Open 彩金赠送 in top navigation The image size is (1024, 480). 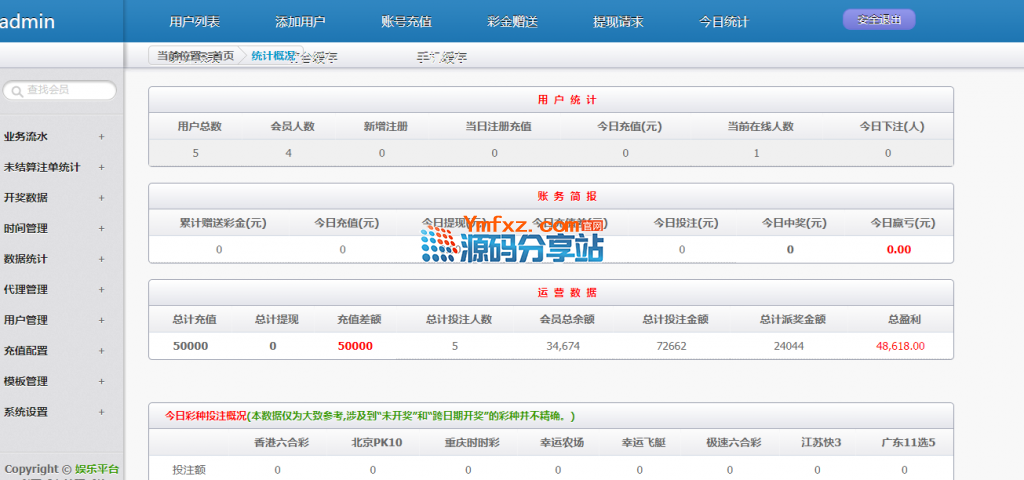click(512, 22)
